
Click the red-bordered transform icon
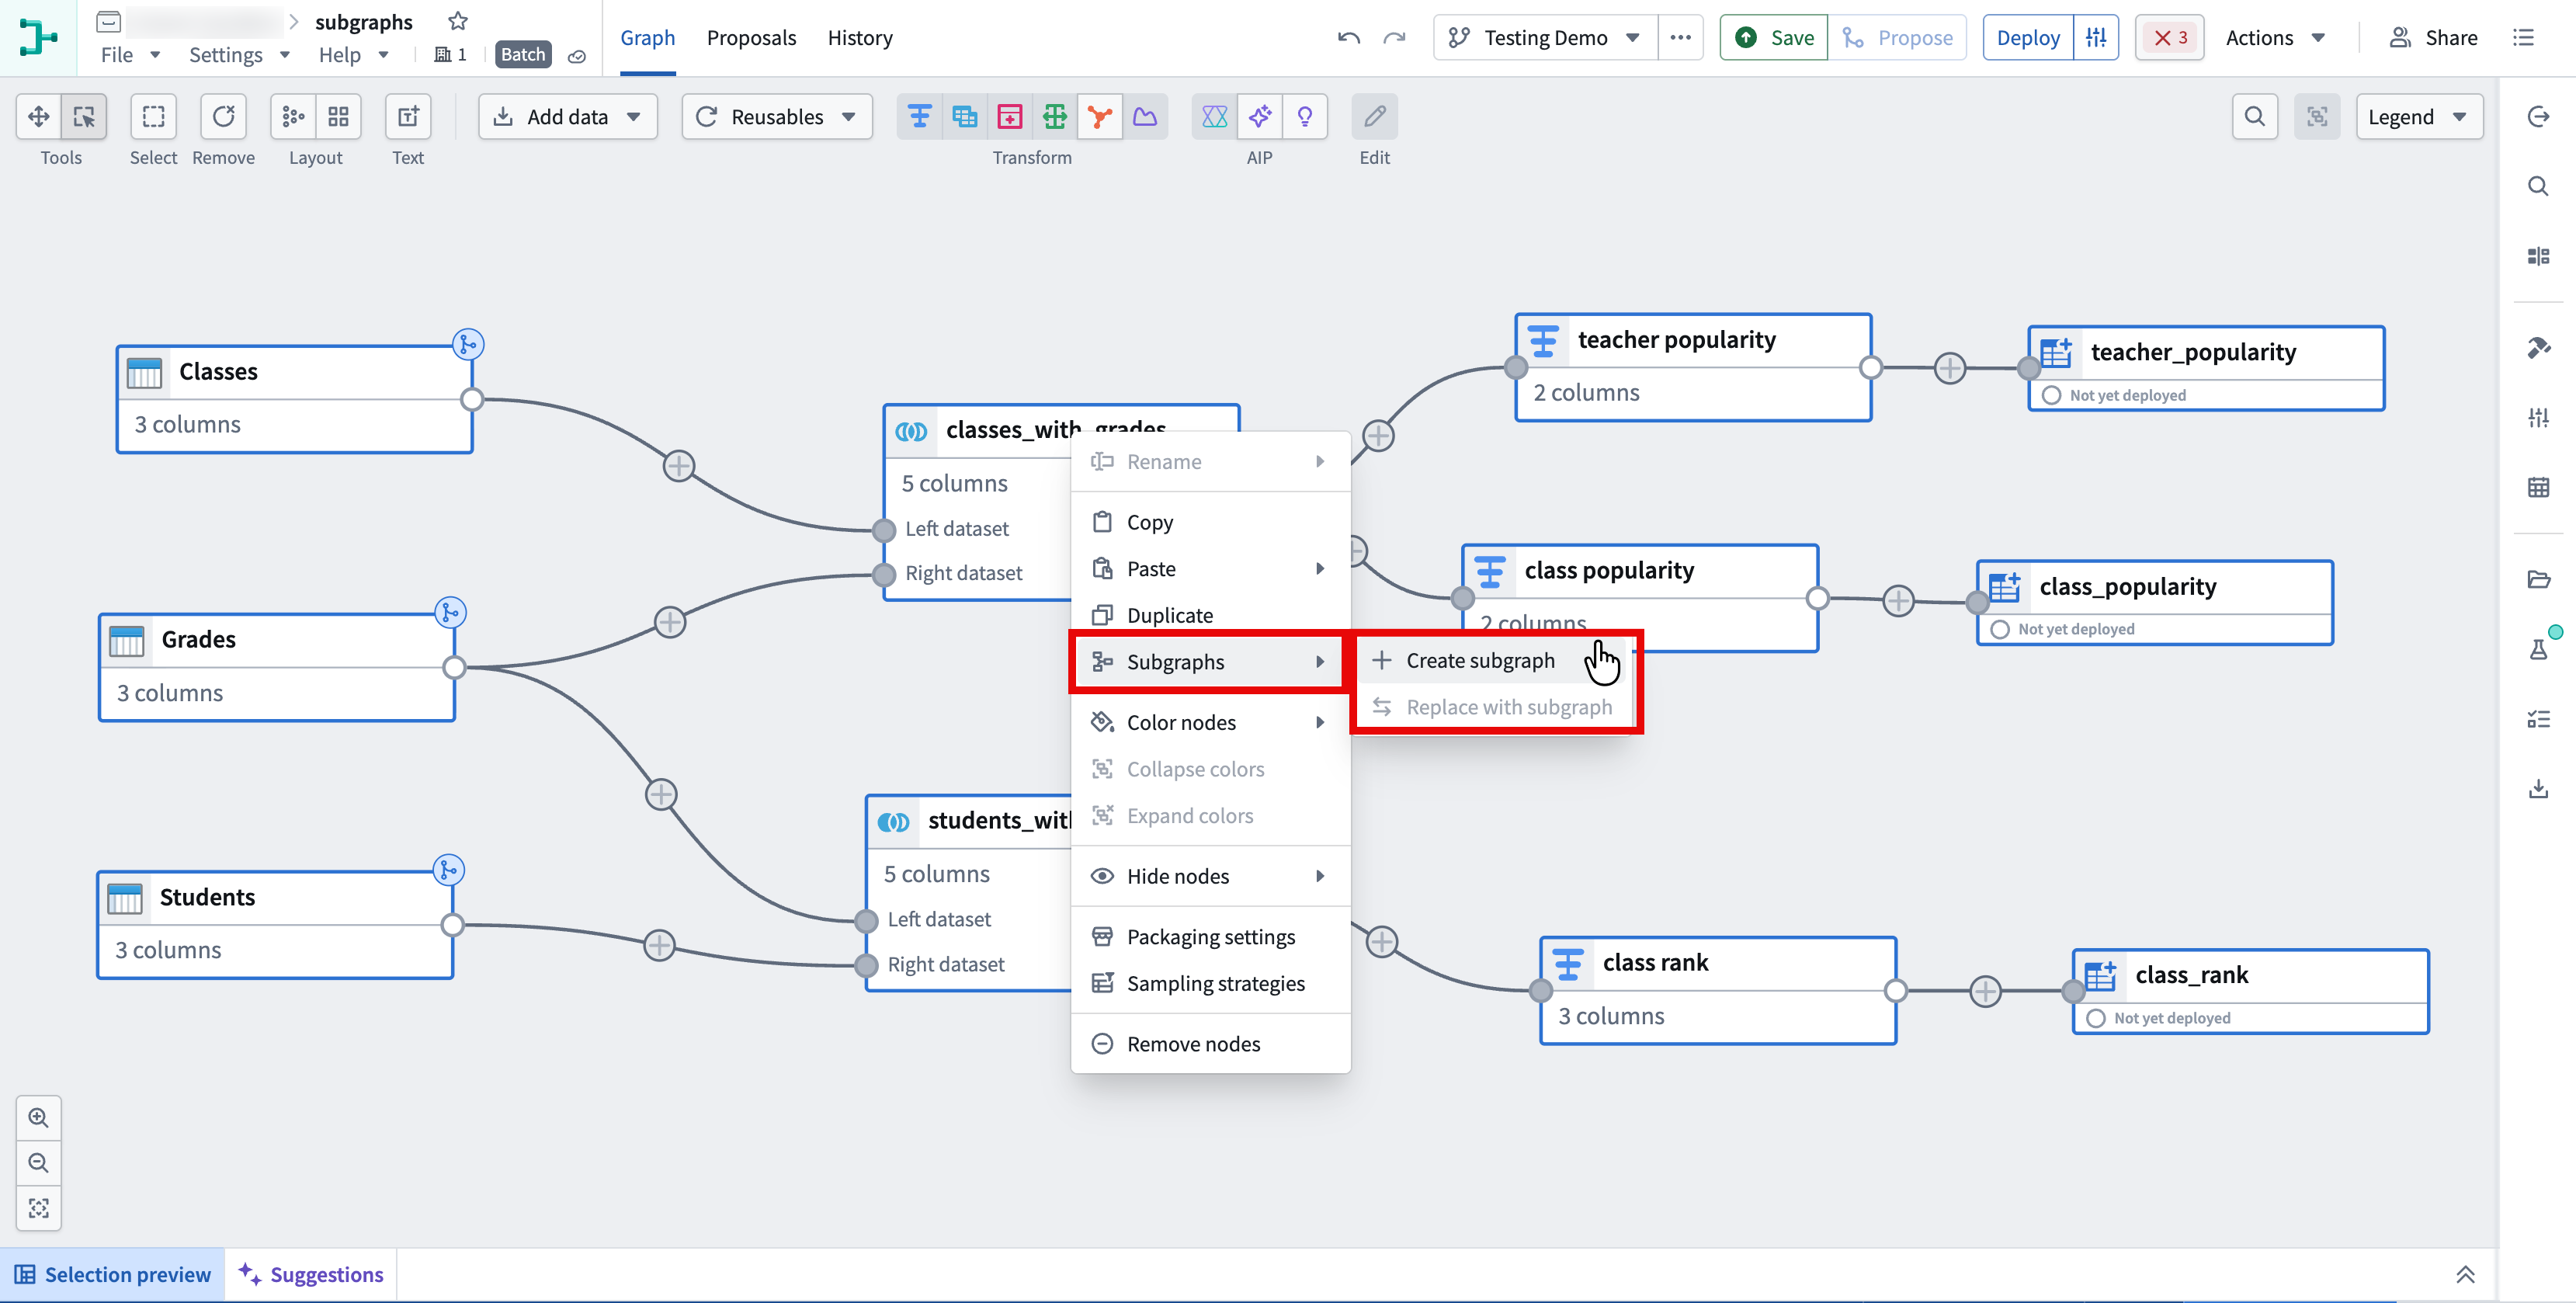1010,117
